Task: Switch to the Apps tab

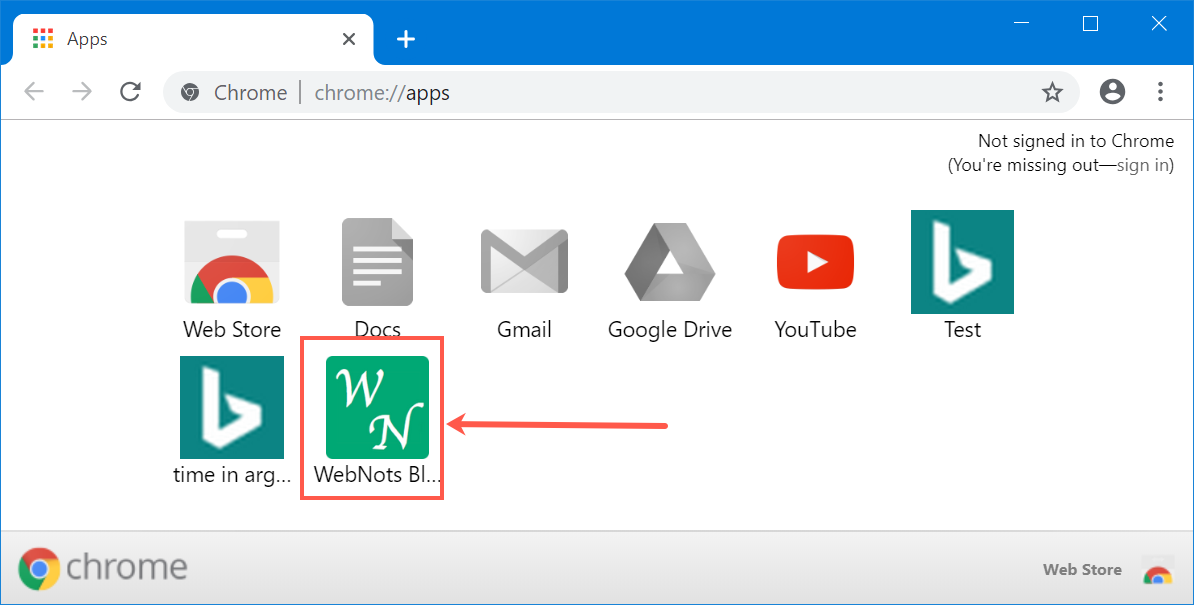Action: point(150,38)
